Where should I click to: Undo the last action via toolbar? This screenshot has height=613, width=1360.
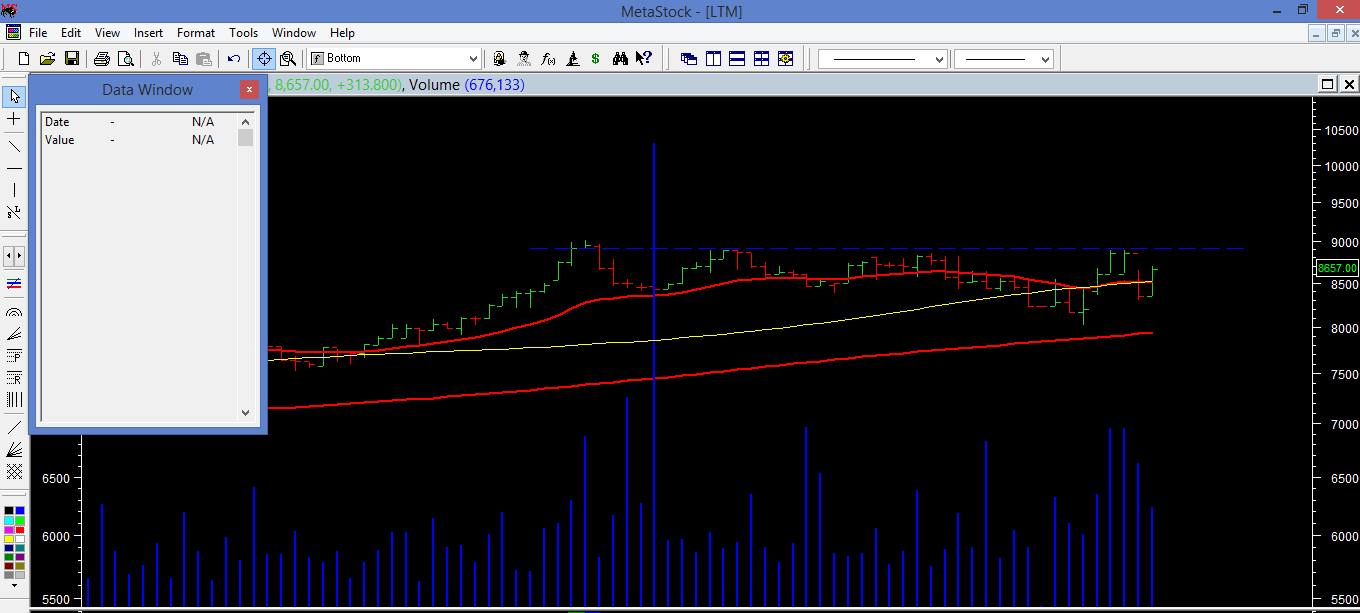234,59
